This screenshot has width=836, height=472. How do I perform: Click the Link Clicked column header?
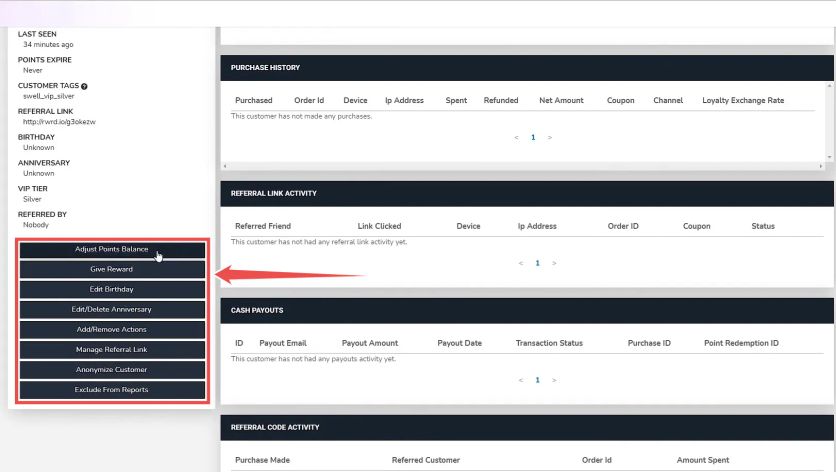tap(379, 226)
